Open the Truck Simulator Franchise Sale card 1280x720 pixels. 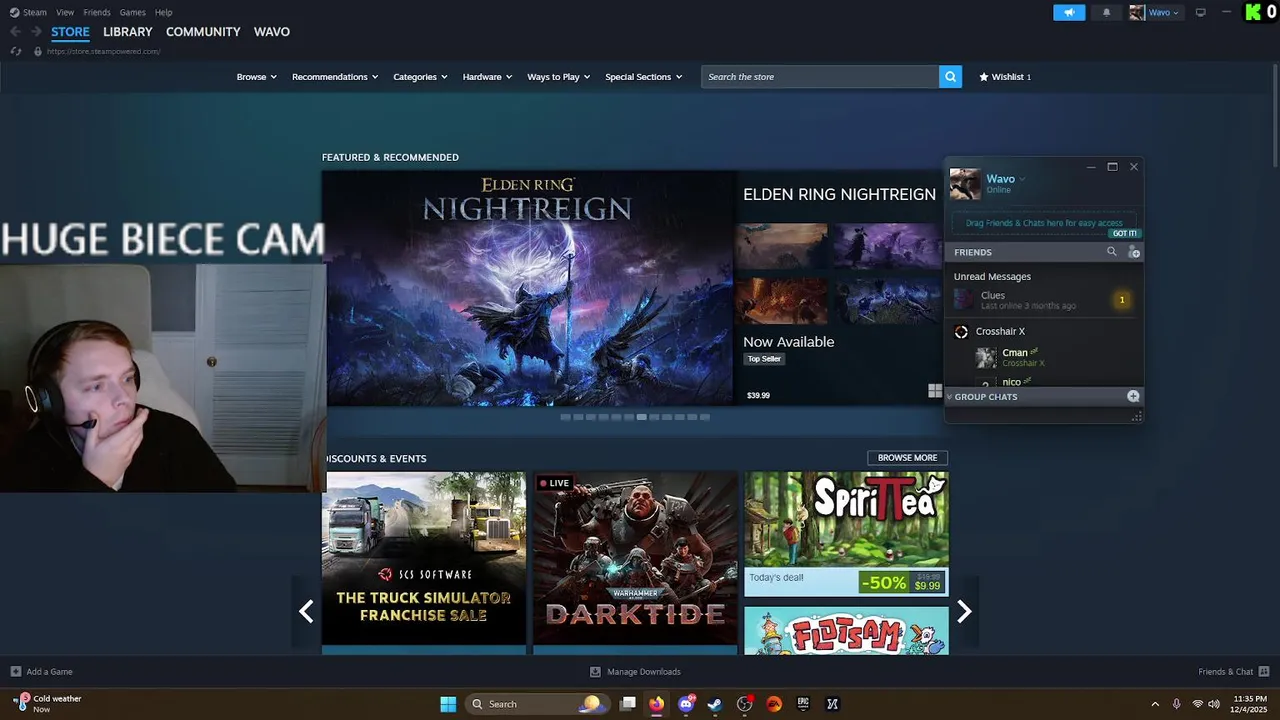point(424,558)
